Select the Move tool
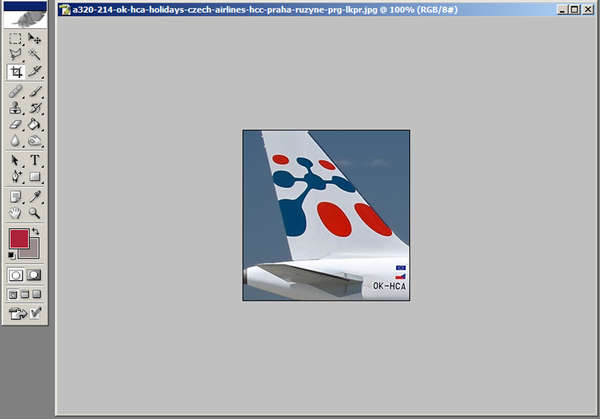Image resolution: width=600 pixels, height=419 pixels. click(x=34, y=39)
